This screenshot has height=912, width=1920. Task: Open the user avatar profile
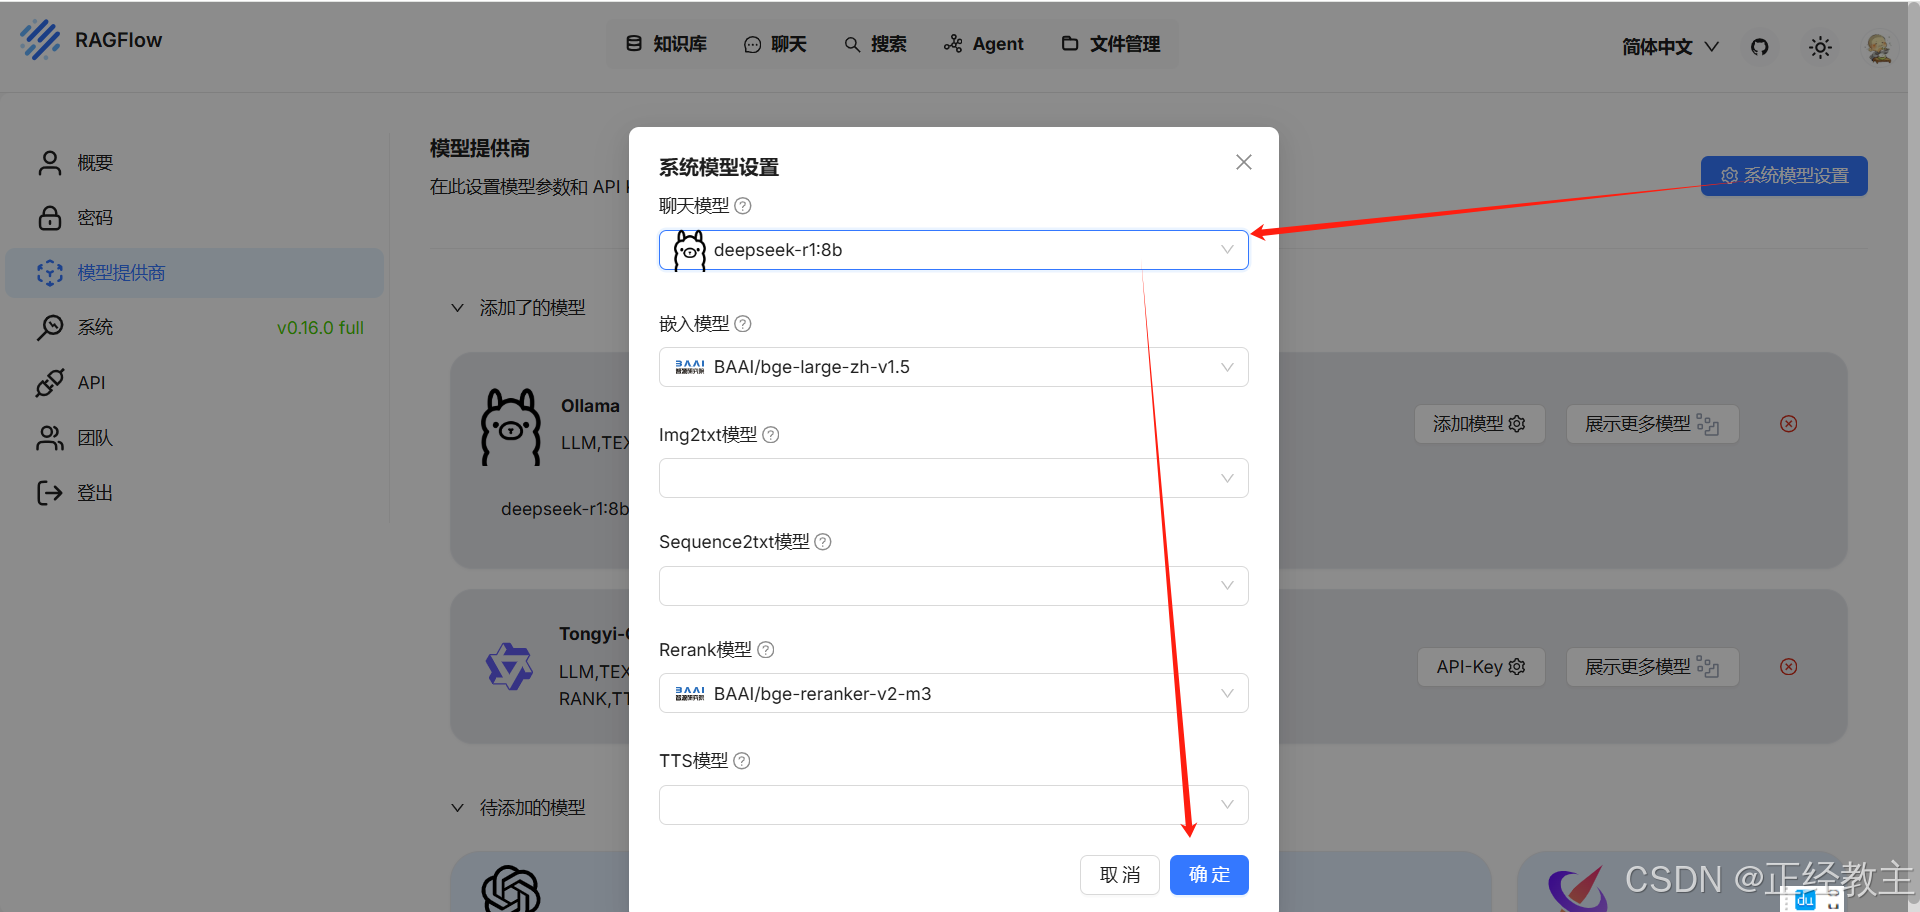1879,47
